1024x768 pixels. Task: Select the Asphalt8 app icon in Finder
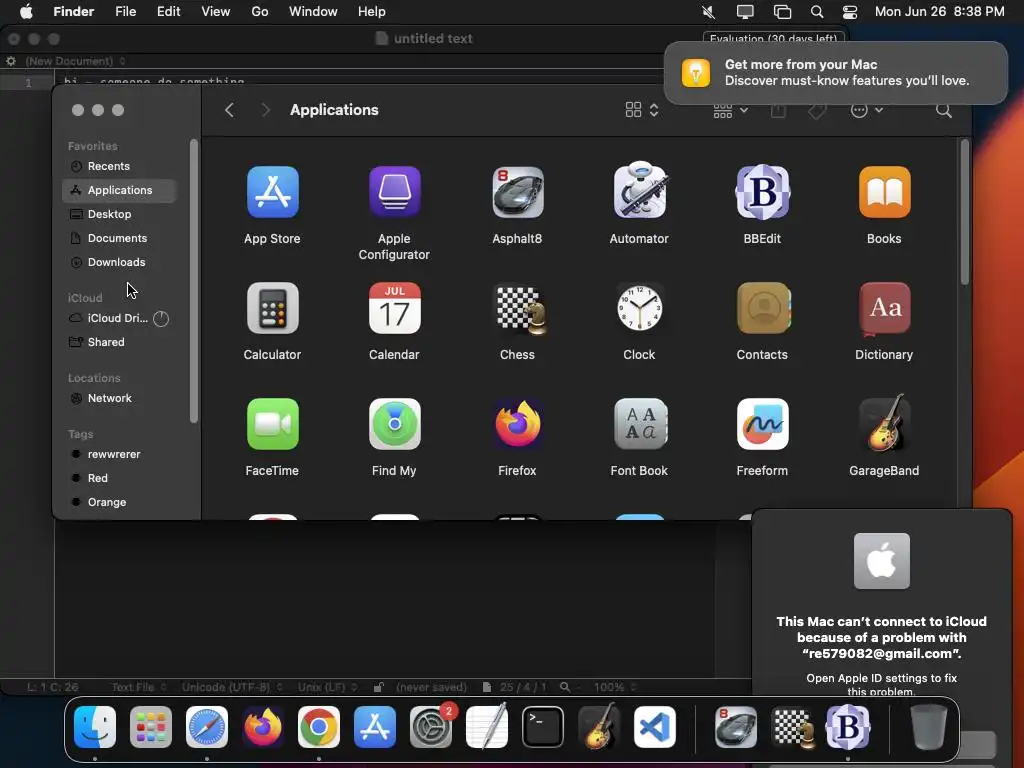click(x=517, y=192)
